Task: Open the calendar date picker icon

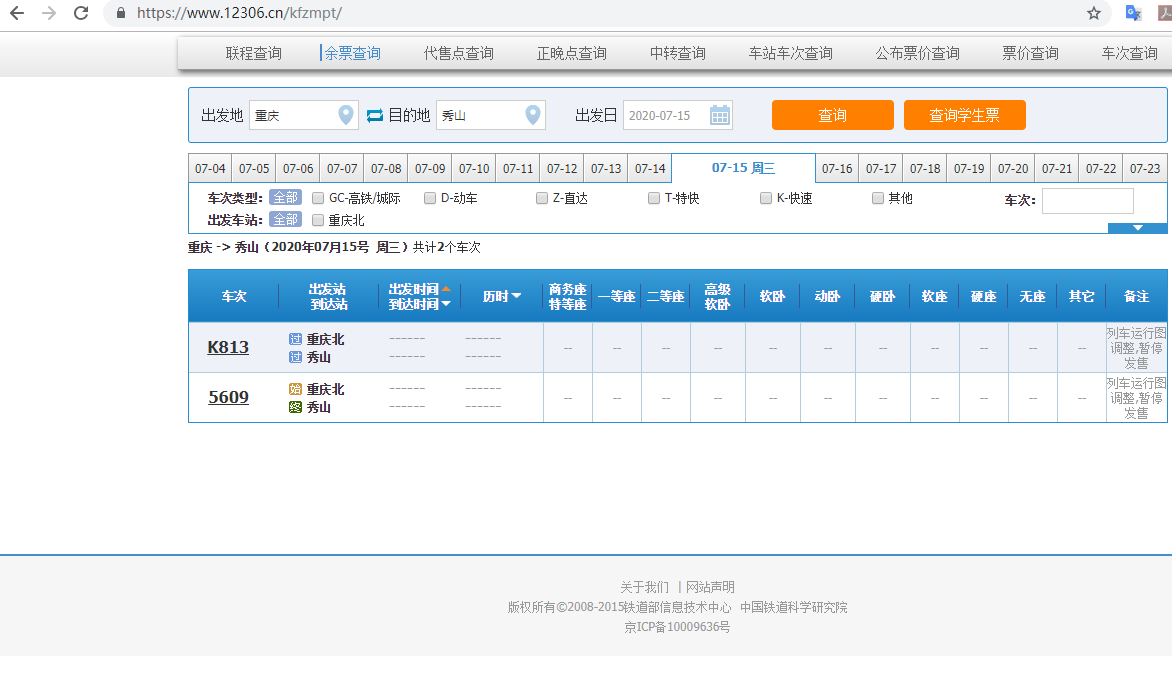Action: (x=719, y=115)
